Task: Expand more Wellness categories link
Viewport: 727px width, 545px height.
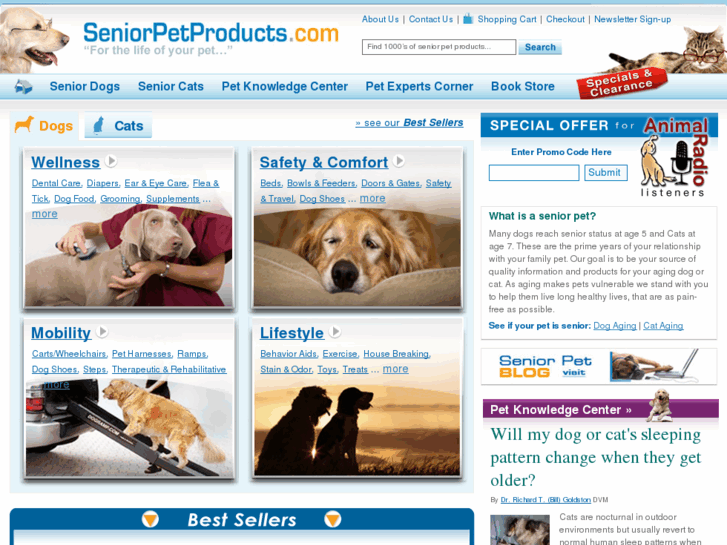Action: [x=45, y=214]
